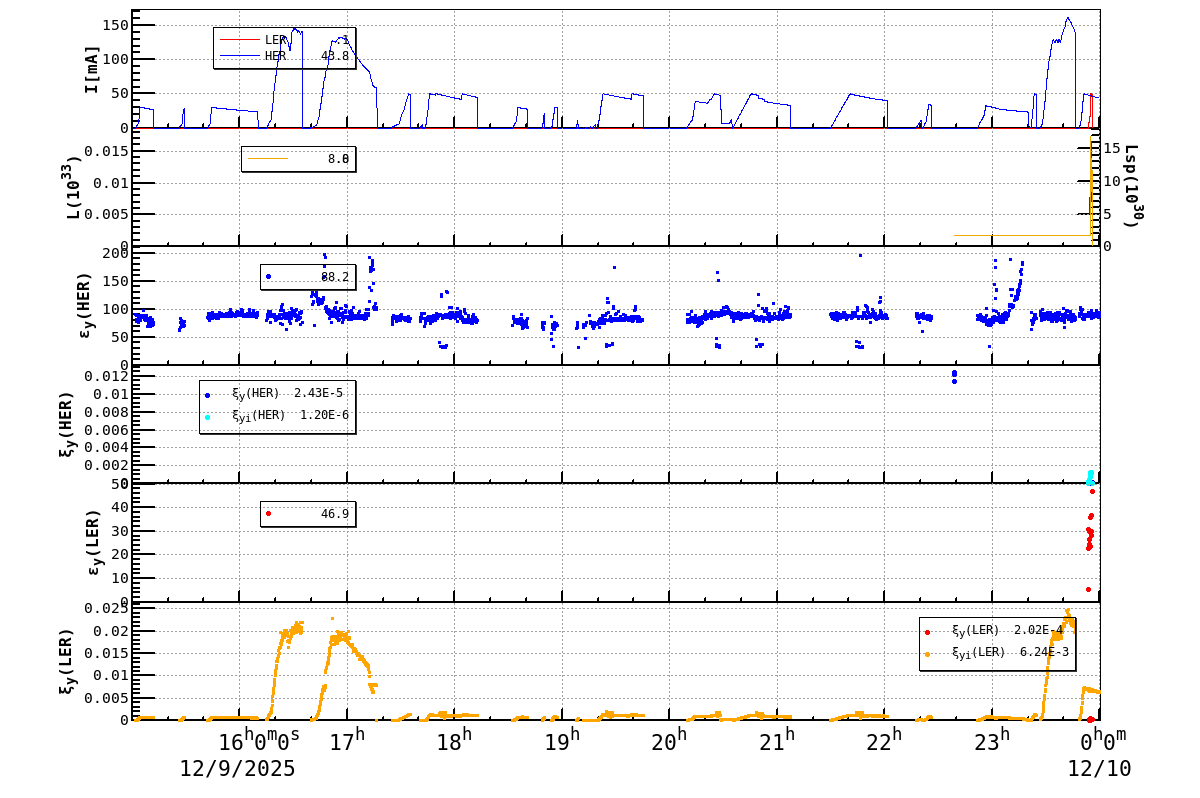This screenshot has width=1200, height=798.
Task: Click the cyan ξyi(HER) data points
Action: click(x=1090, y=477)
